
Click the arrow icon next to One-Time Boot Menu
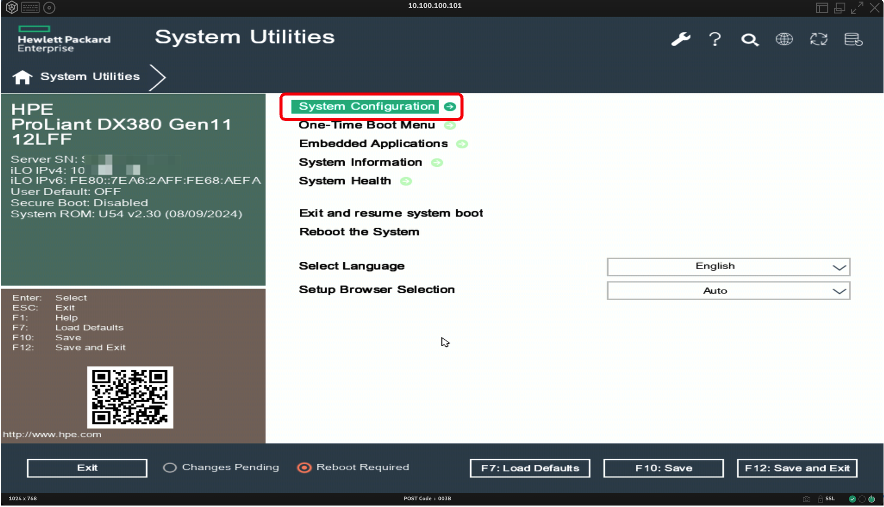(x=449, y=125)
